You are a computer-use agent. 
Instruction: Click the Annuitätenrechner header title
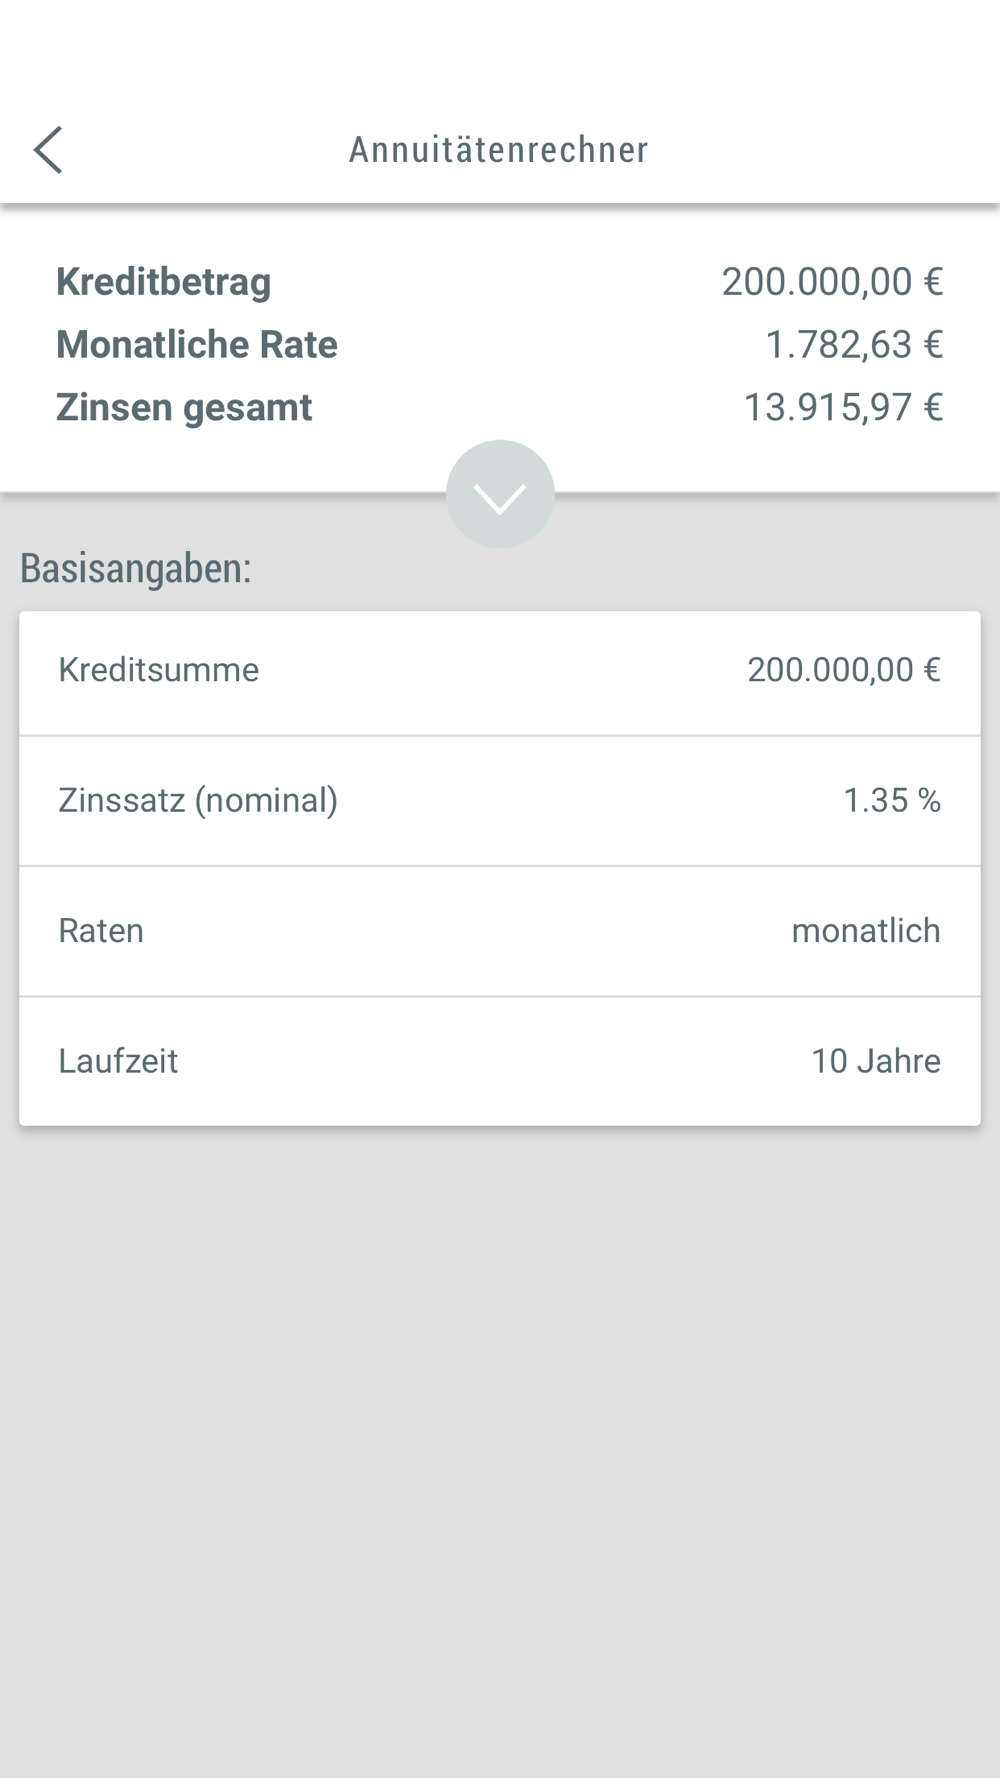pos(498,150)
